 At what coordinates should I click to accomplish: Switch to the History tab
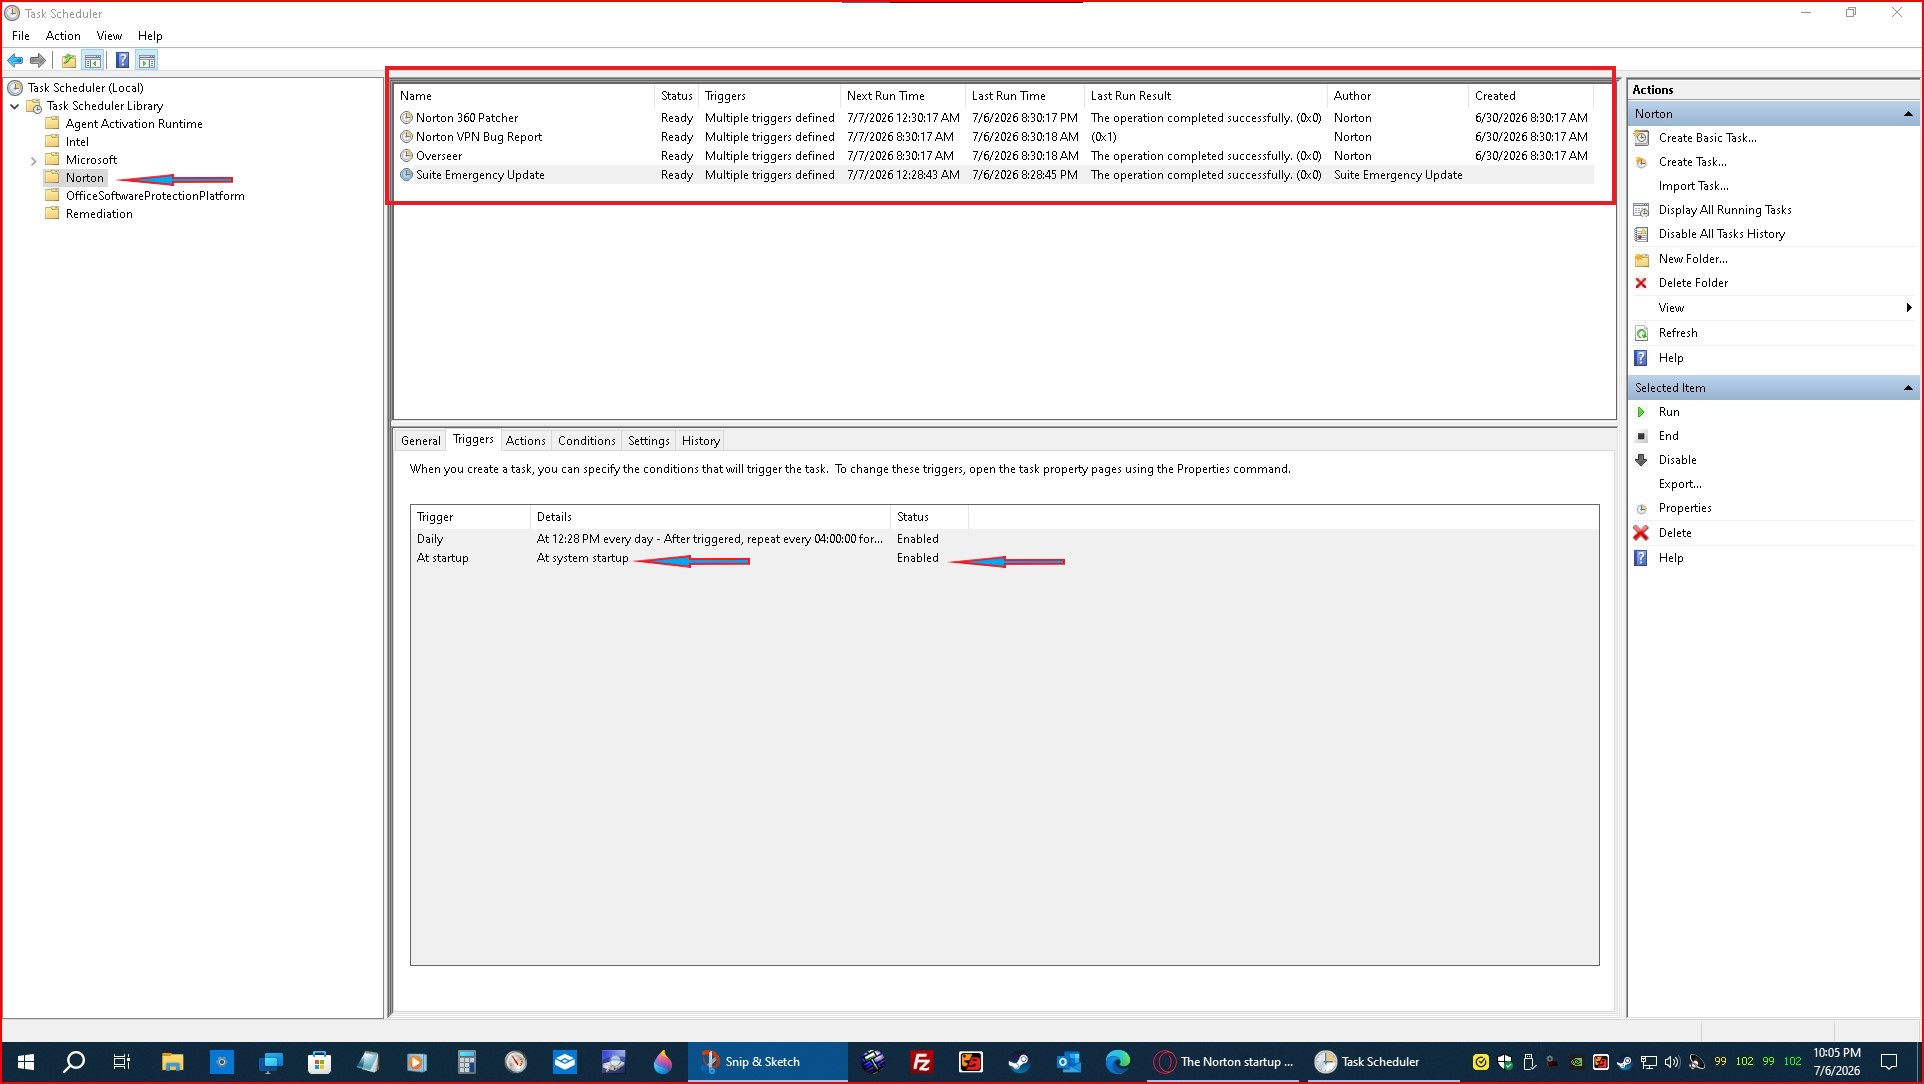(x=700, y=441)
